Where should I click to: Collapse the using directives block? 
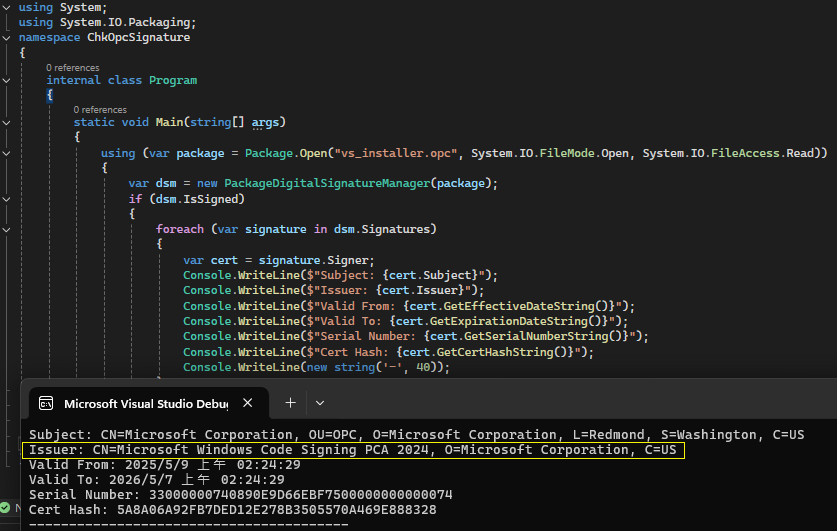click(x=7, y=8)
